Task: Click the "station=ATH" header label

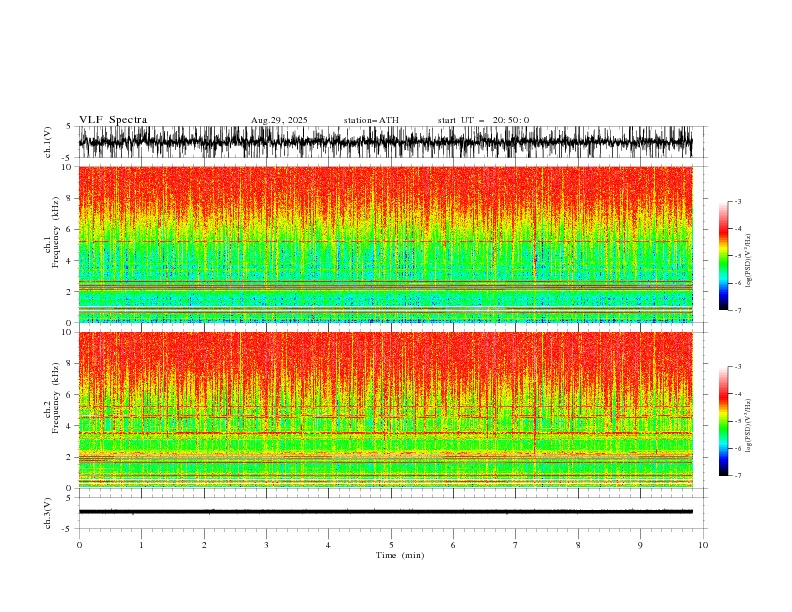Action: click(x=371, y=120)
